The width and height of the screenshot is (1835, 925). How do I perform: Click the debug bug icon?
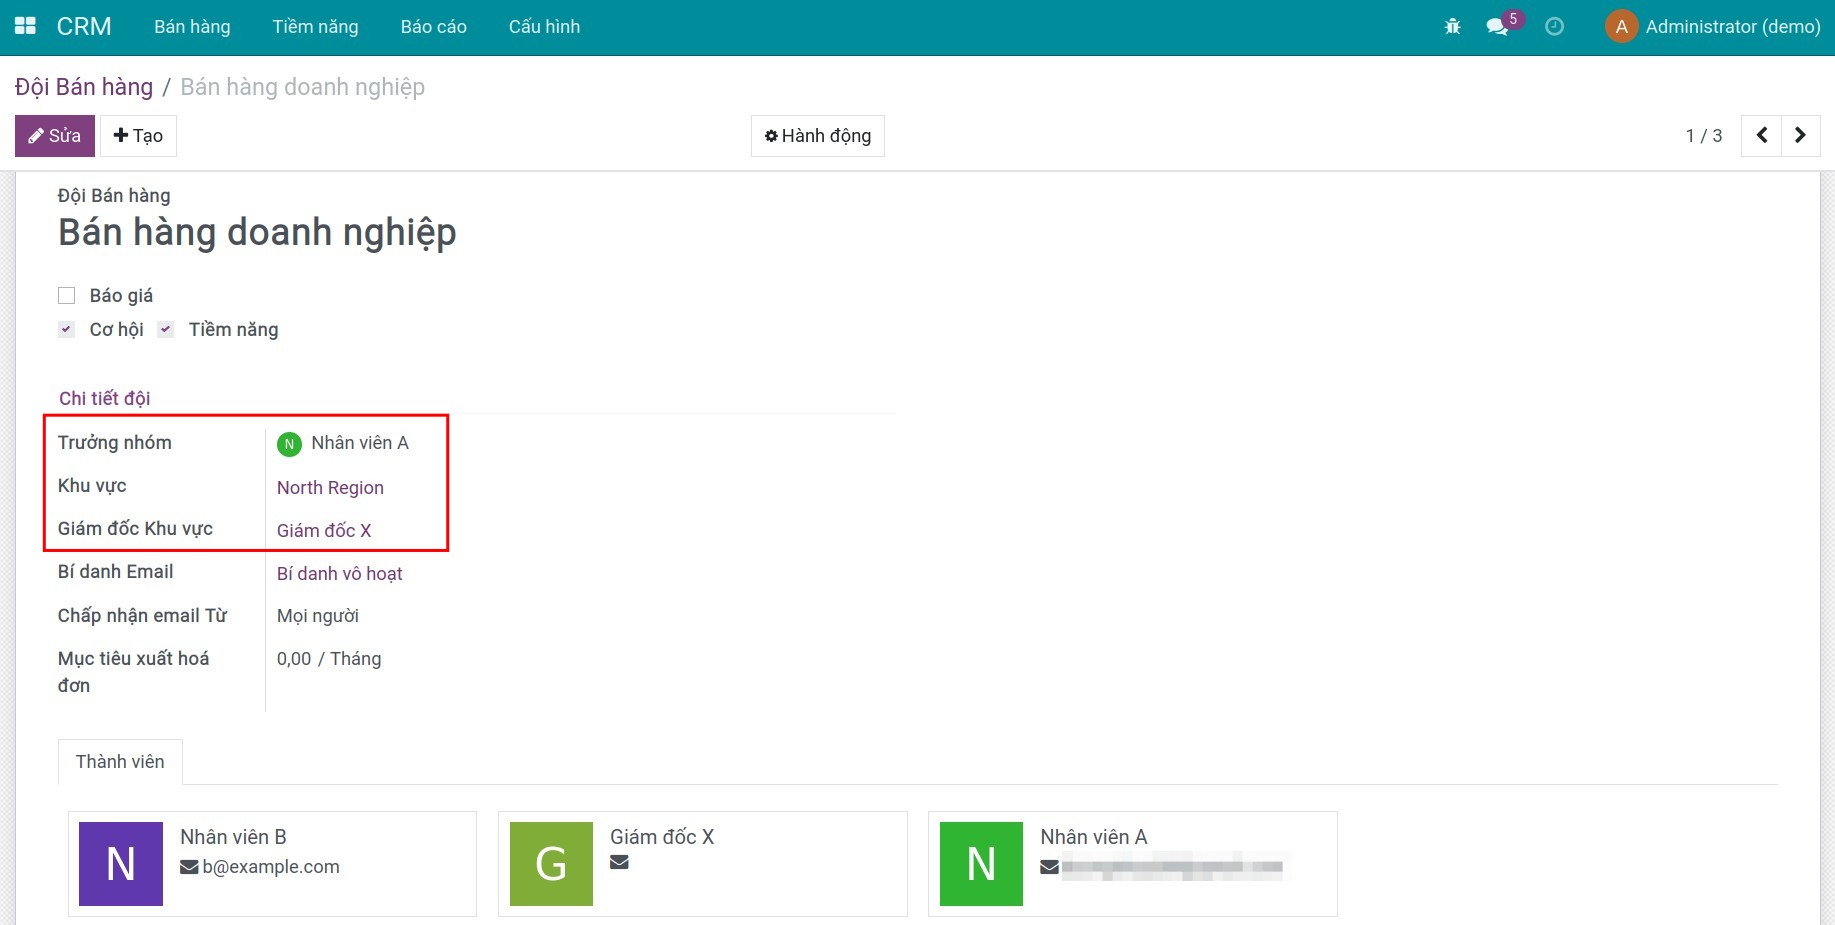tap(1452, 26)
